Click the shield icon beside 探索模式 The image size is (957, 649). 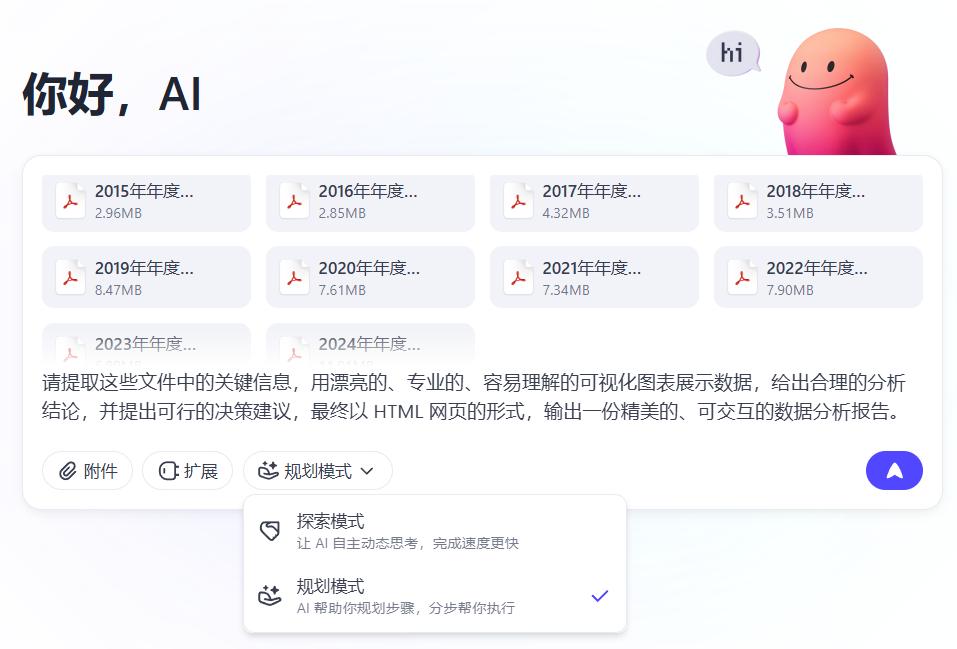(270, 530)
